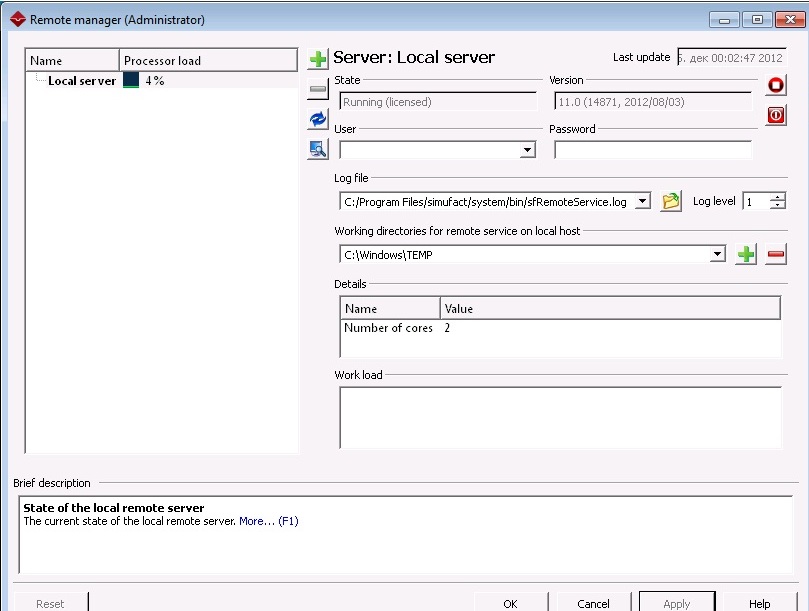Remove working directory with red minus
The width and height of the screenshot is (809, 611).
775,255
